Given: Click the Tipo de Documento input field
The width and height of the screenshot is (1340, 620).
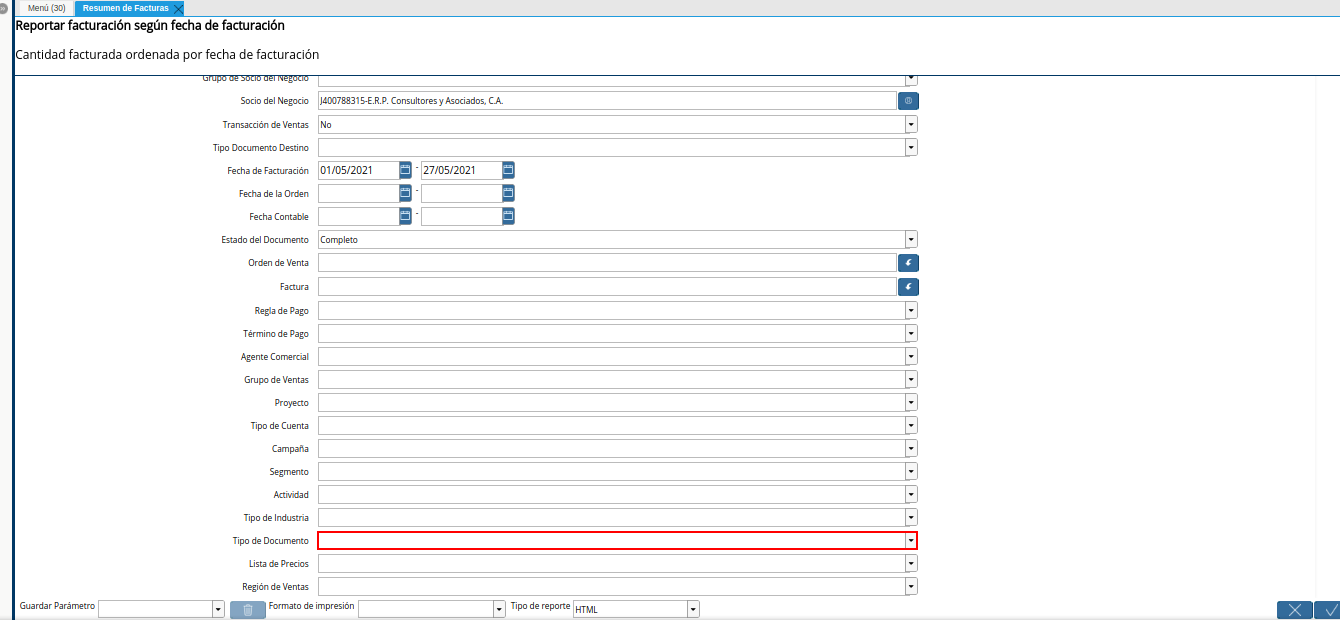Looking at the screenshot, I should [x=610, y=541].
